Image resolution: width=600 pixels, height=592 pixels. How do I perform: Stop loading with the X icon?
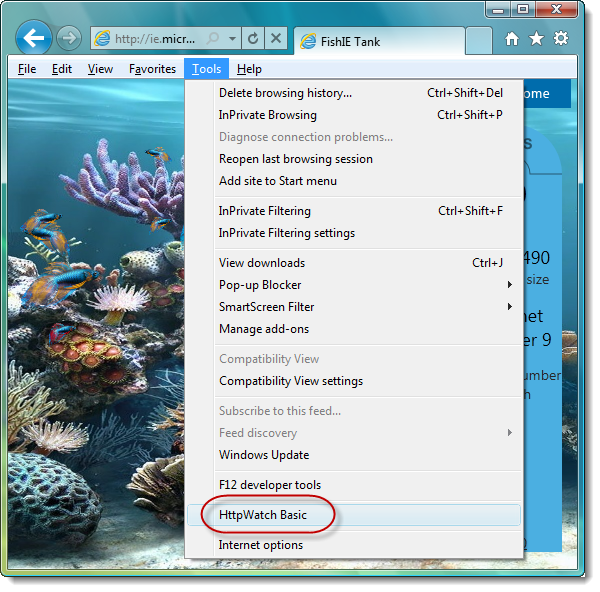(x=276, y=38)
